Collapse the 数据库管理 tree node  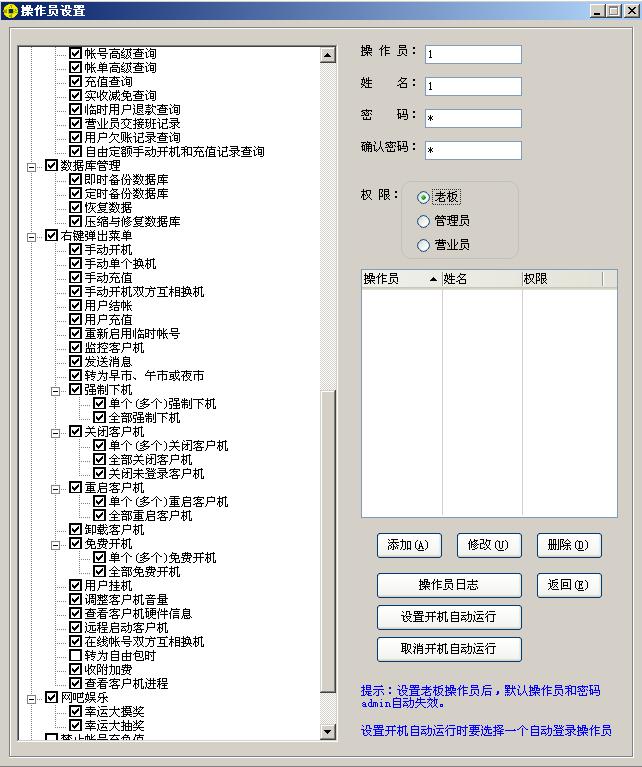pyautogui.click(x=31, y=167)
